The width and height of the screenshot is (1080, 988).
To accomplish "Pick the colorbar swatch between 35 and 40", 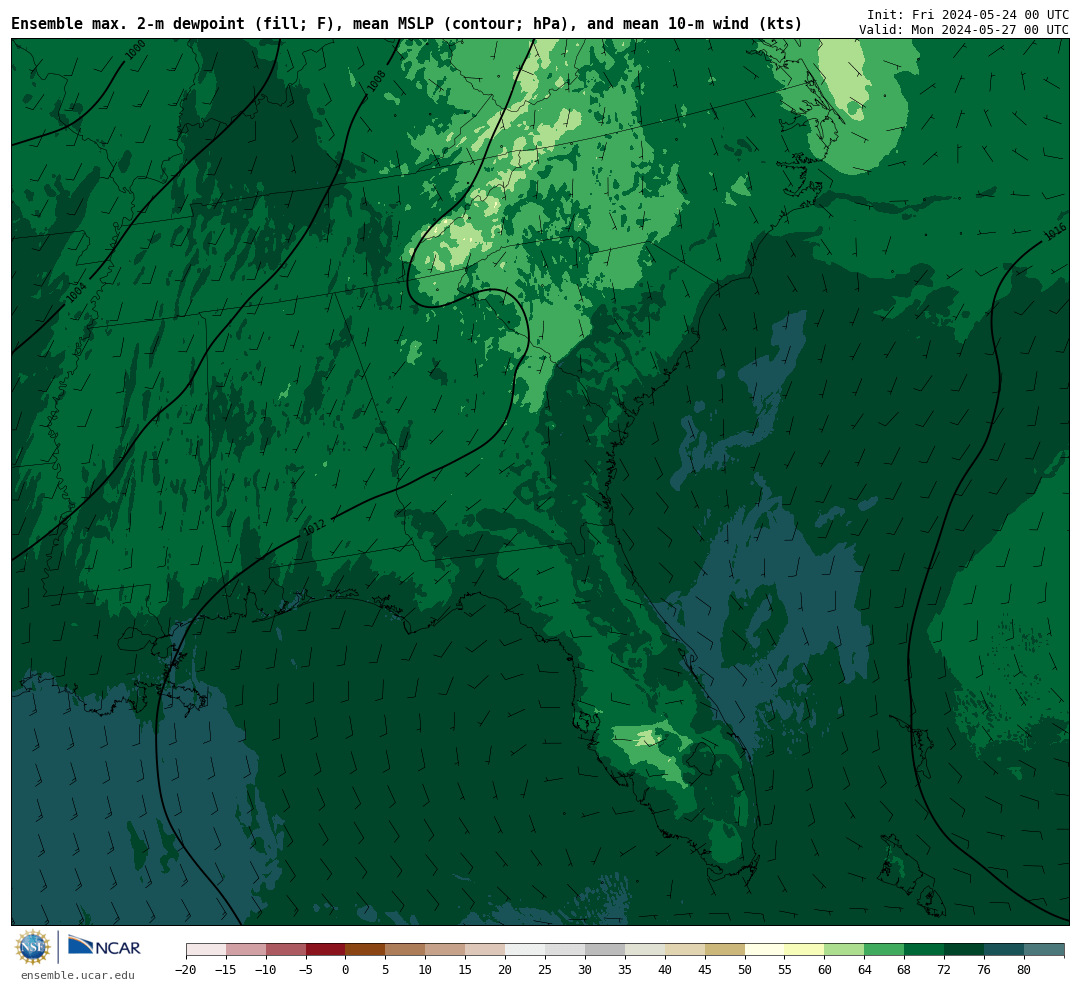I will click(645, 950).
